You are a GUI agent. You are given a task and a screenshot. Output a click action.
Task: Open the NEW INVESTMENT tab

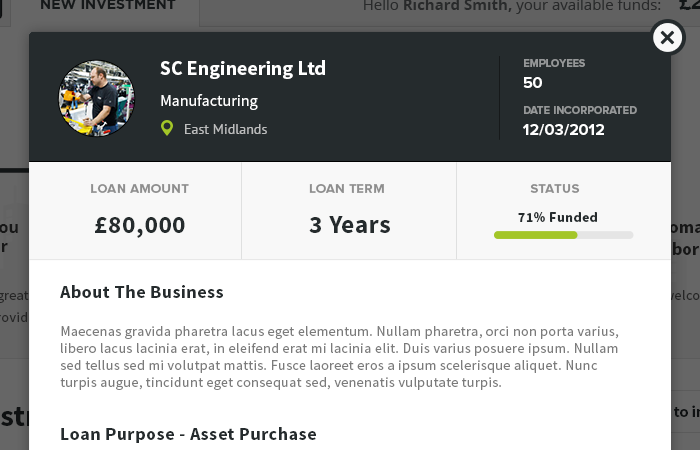click(108, 5)
